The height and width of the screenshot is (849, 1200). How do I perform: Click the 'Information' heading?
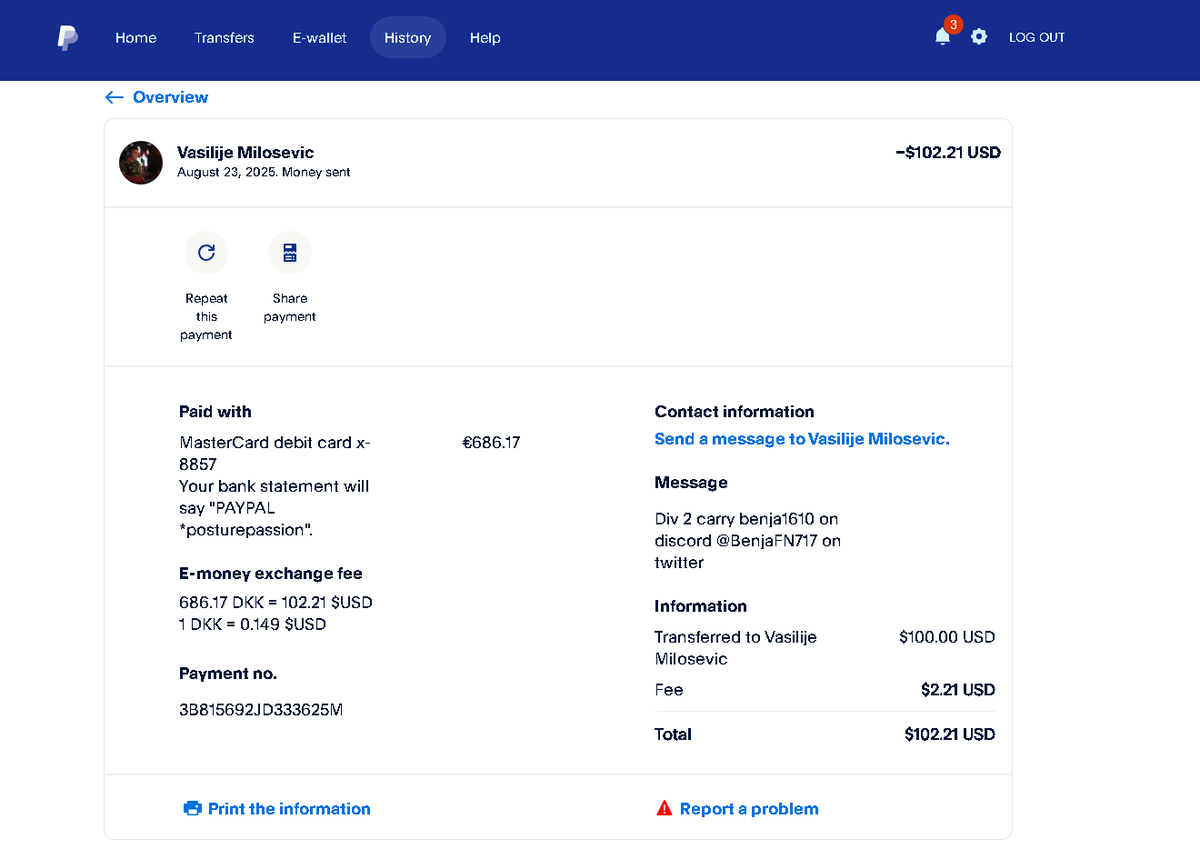coord(701,606)
